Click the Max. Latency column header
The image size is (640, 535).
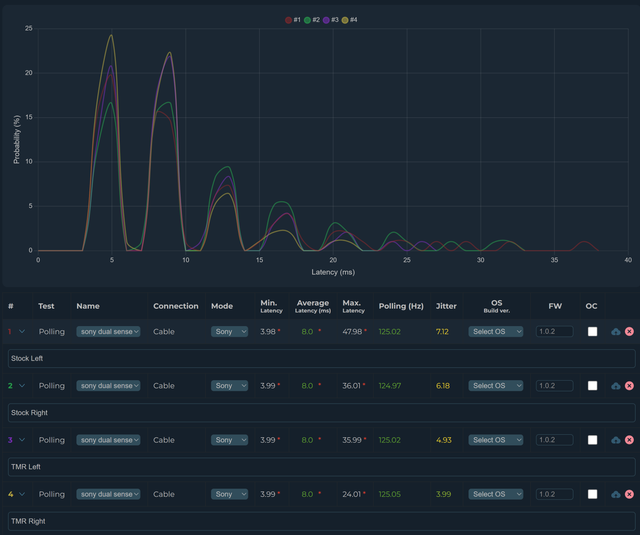coord(353,306)
